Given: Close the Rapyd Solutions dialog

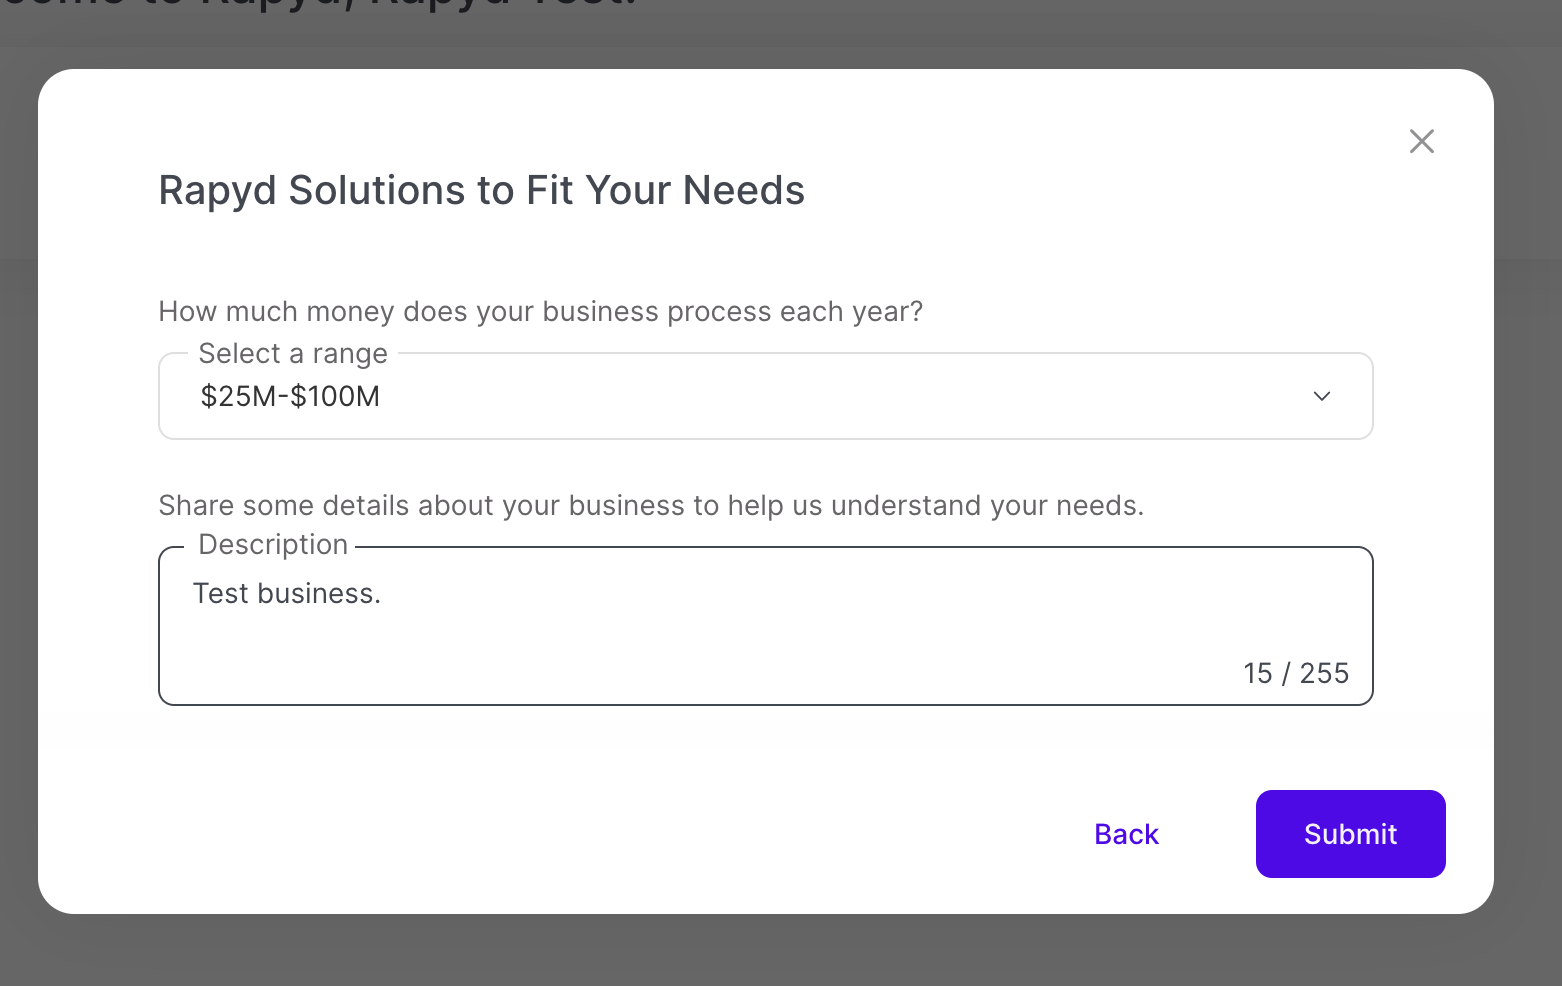Looking at the screenshot, I should tap(1421, 142).
